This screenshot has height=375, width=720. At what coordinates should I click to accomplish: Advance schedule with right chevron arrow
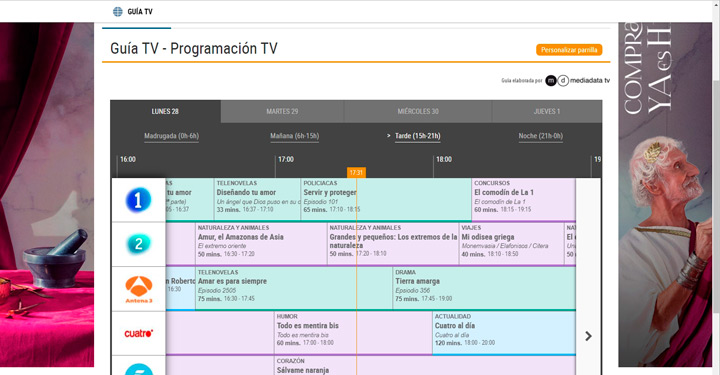tap(588, 336)
